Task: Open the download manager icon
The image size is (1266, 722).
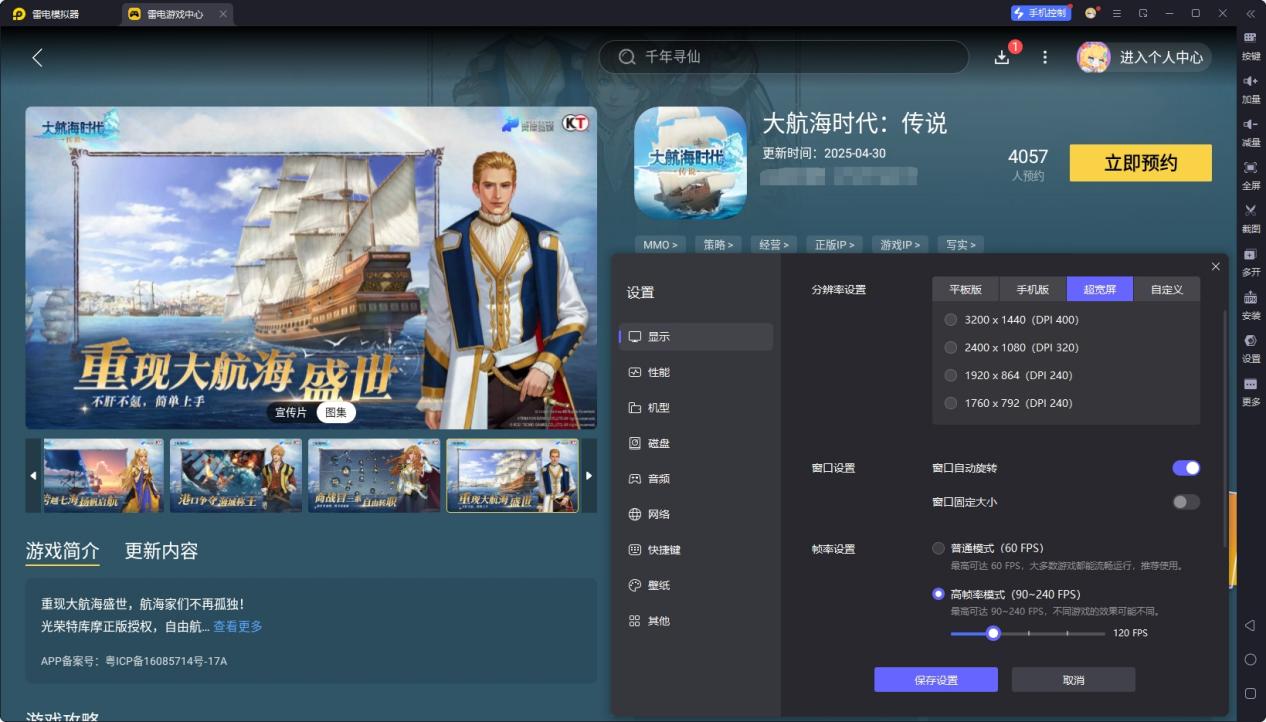Action: pyautogui.click(x=1002, y=58)
